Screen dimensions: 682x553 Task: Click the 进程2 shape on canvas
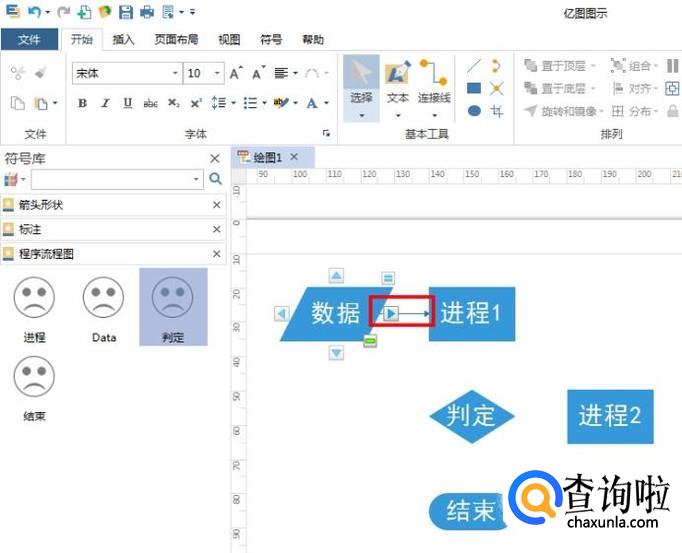(610, 416)
